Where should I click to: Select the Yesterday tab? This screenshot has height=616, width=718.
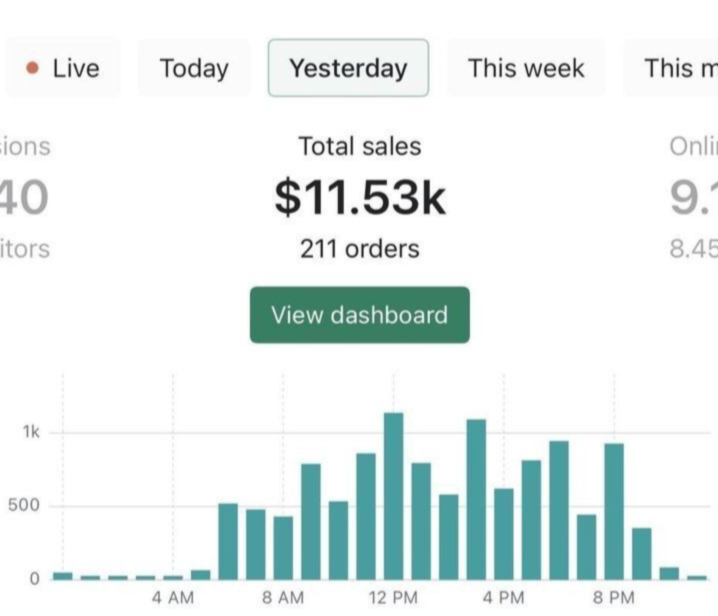348,68
